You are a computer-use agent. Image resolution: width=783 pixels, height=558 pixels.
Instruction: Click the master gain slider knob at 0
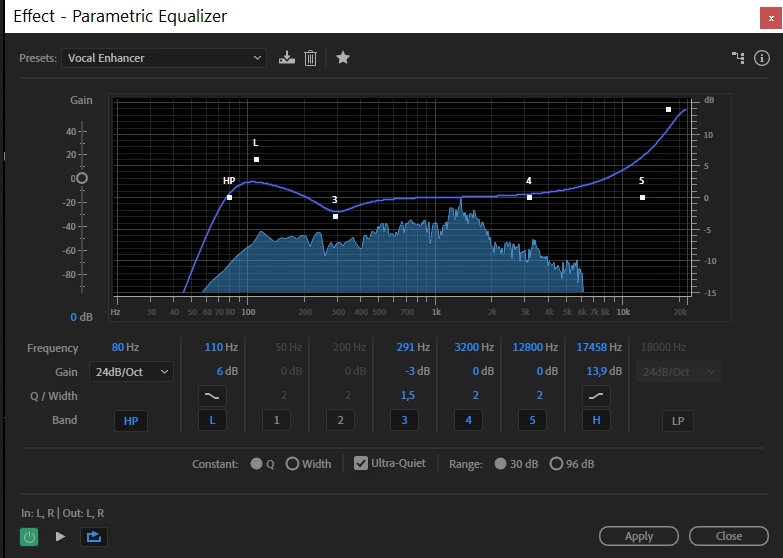tap(82, 178)
